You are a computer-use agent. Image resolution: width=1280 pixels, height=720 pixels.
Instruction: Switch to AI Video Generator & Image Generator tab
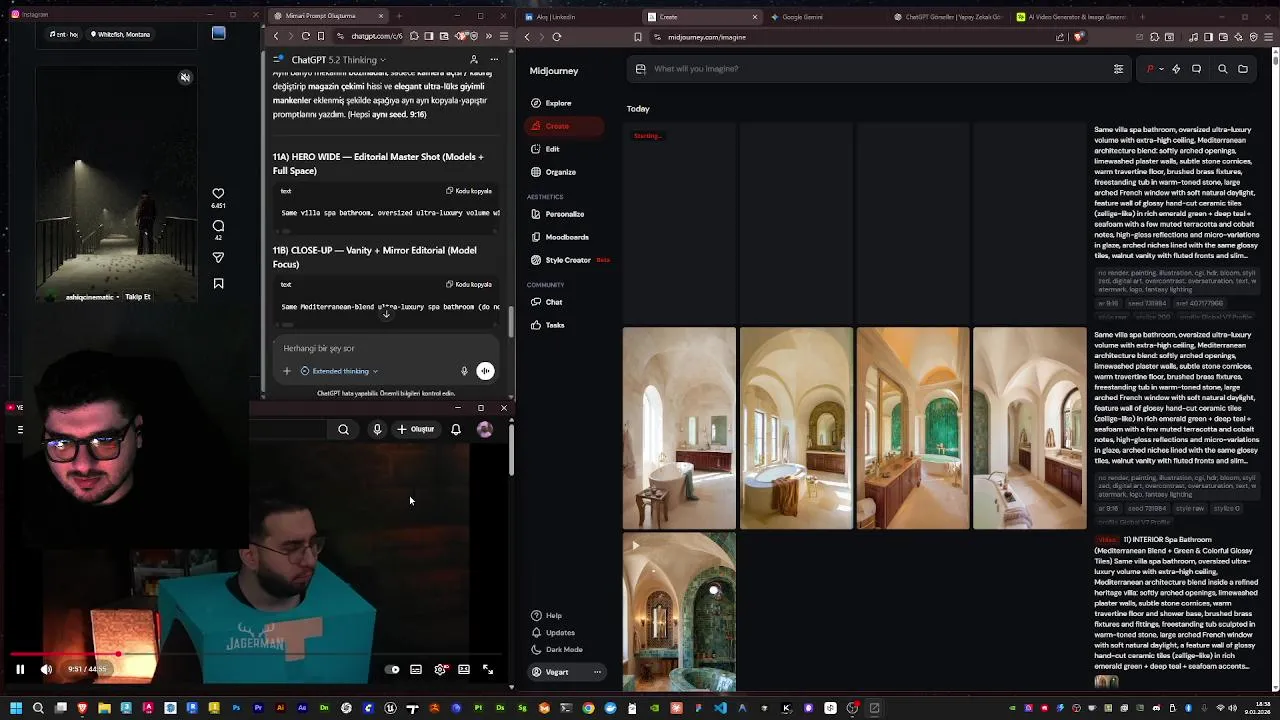pos(1070,17)
